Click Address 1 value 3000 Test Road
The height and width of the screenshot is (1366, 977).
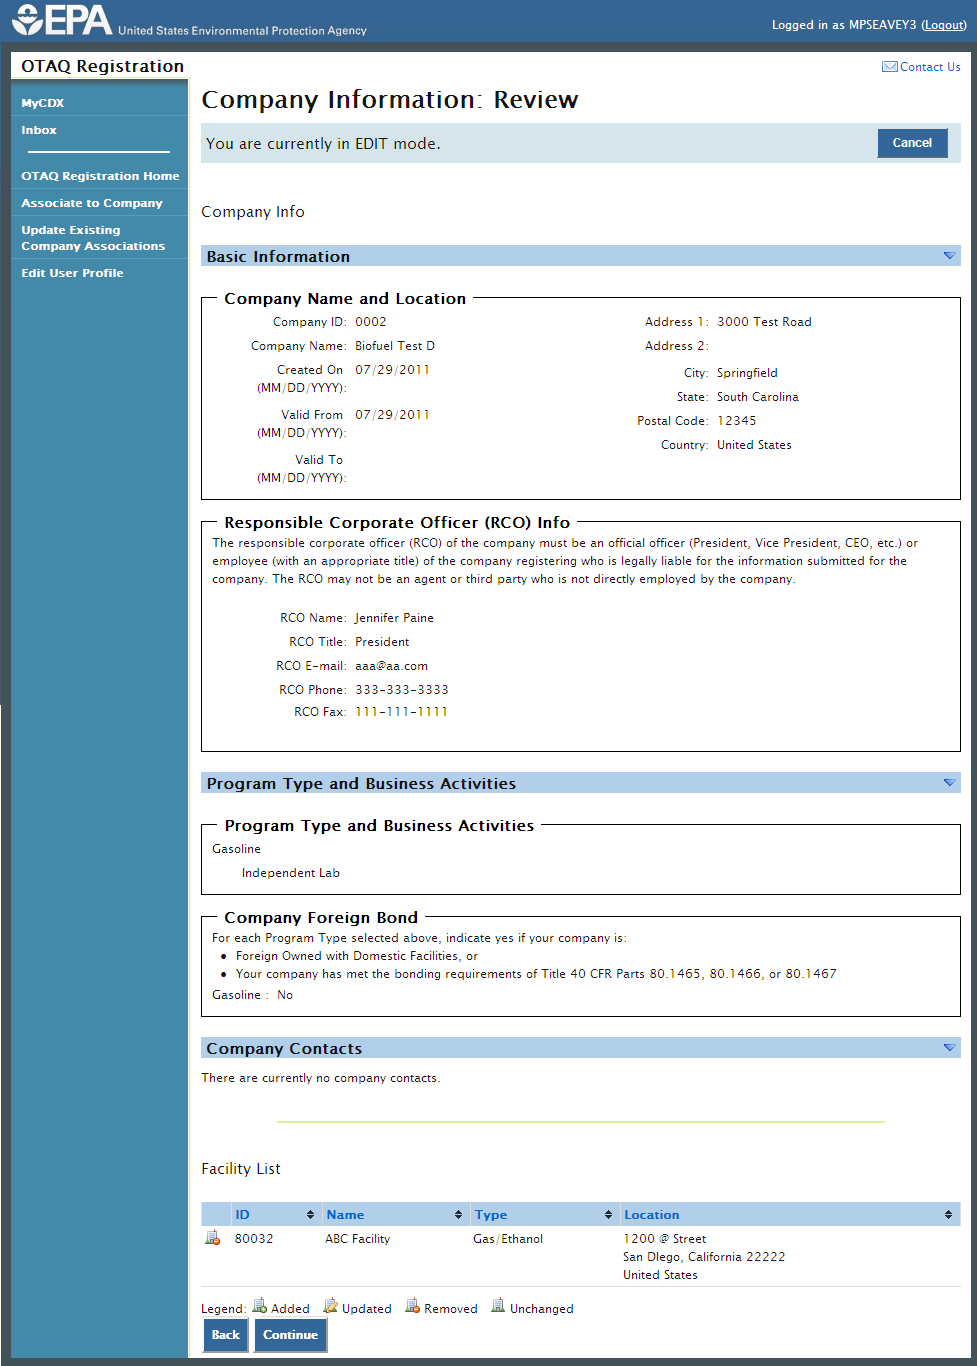click(x=764, y=322)
